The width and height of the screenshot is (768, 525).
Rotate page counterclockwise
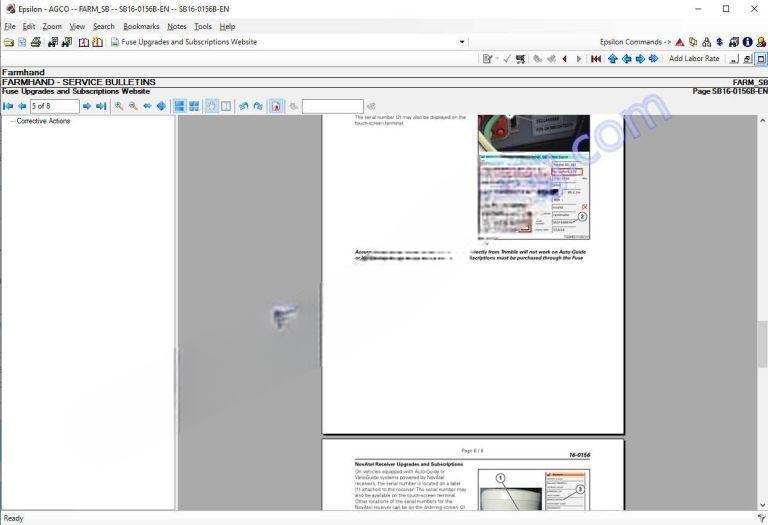pyautogui.click(x=243, y=106)
